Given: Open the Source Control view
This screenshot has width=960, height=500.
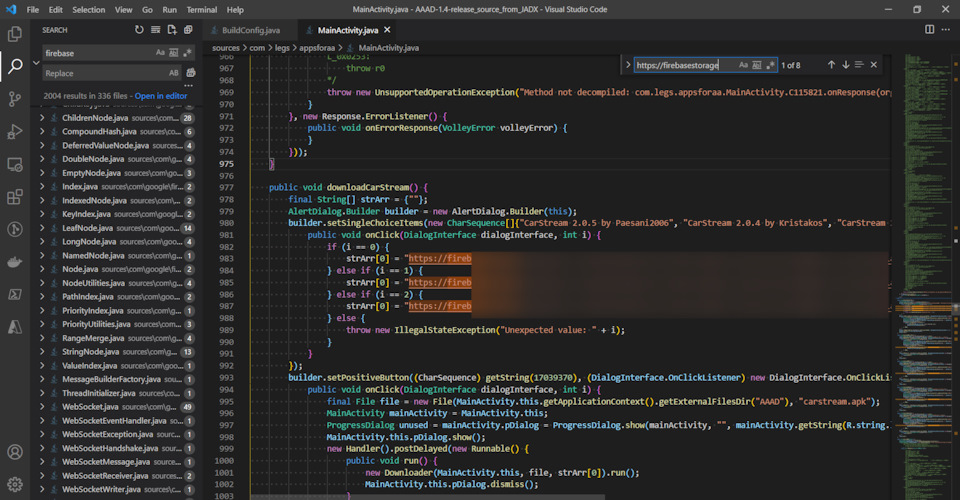Looking at the screenshot, I should tap(15, 99).
